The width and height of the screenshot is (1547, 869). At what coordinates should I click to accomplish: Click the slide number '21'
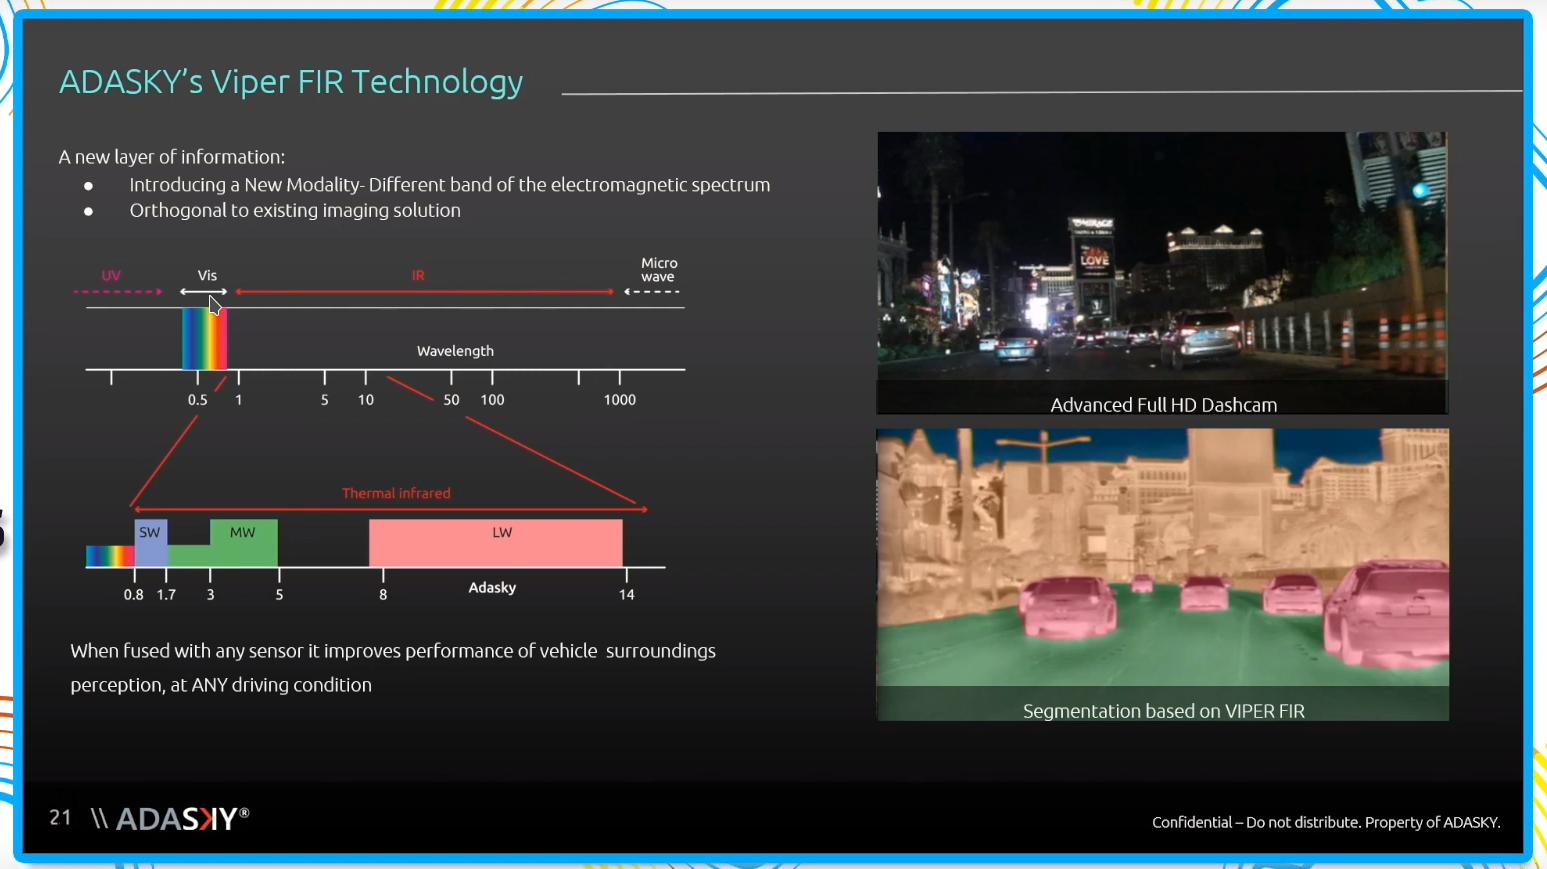click(60, 818)
